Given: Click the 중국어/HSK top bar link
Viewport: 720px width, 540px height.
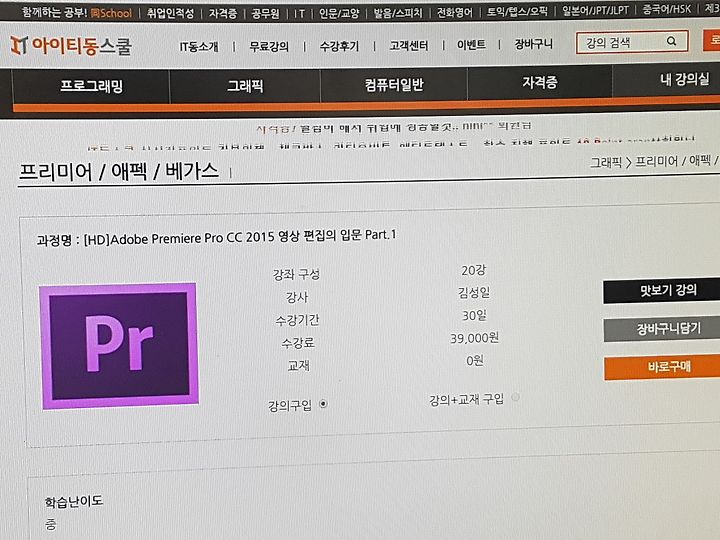Looking at the screenshot, I should tap(666, 9).
